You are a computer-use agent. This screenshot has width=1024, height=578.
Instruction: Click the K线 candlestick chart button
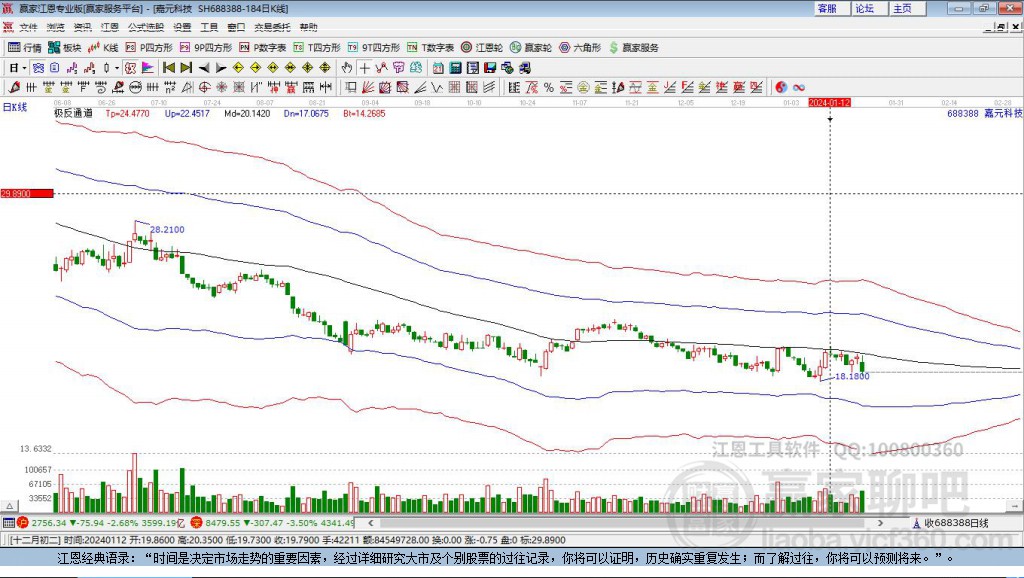tap(104, 47)
